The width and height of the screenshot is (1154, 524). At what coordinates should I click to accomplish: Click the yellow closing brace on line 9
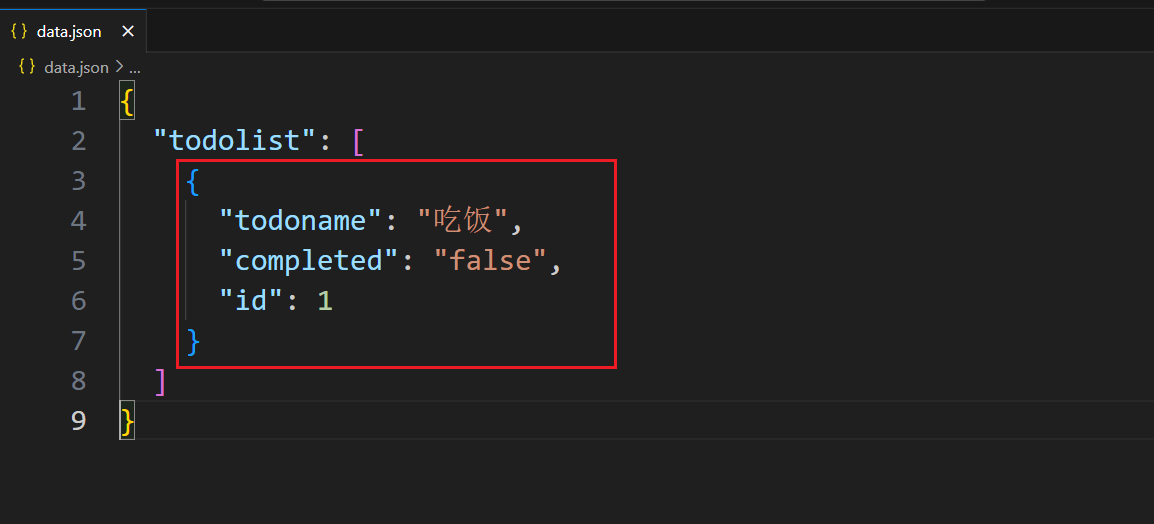click(127, 421)
